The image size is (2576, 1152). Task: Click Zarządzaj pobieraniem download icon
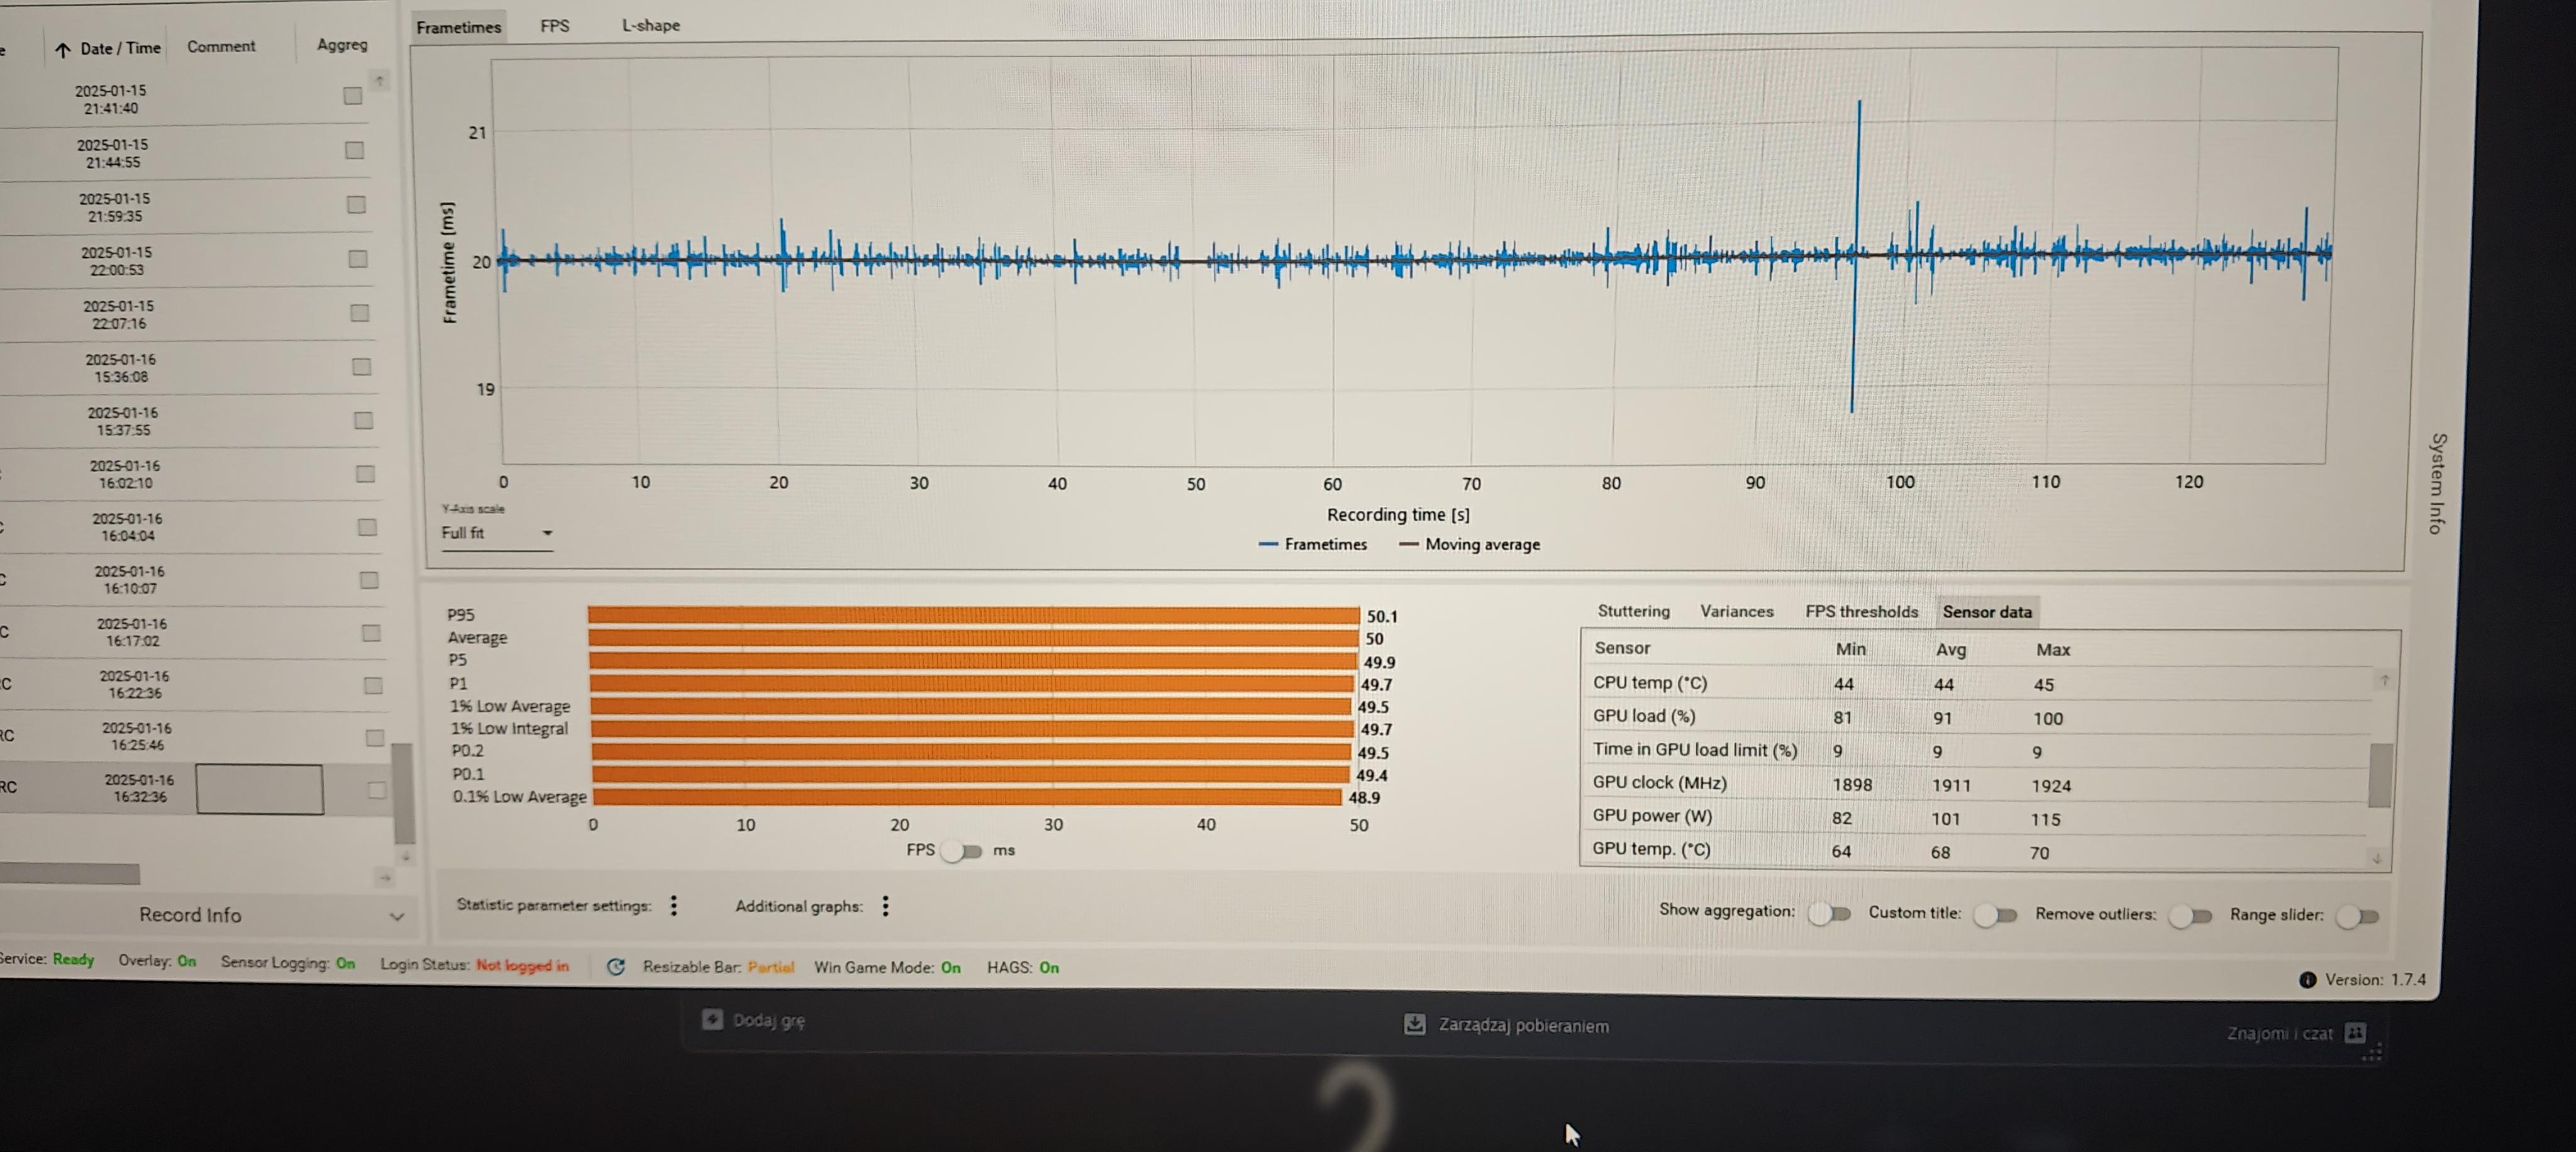[x=1414, y=1024]
